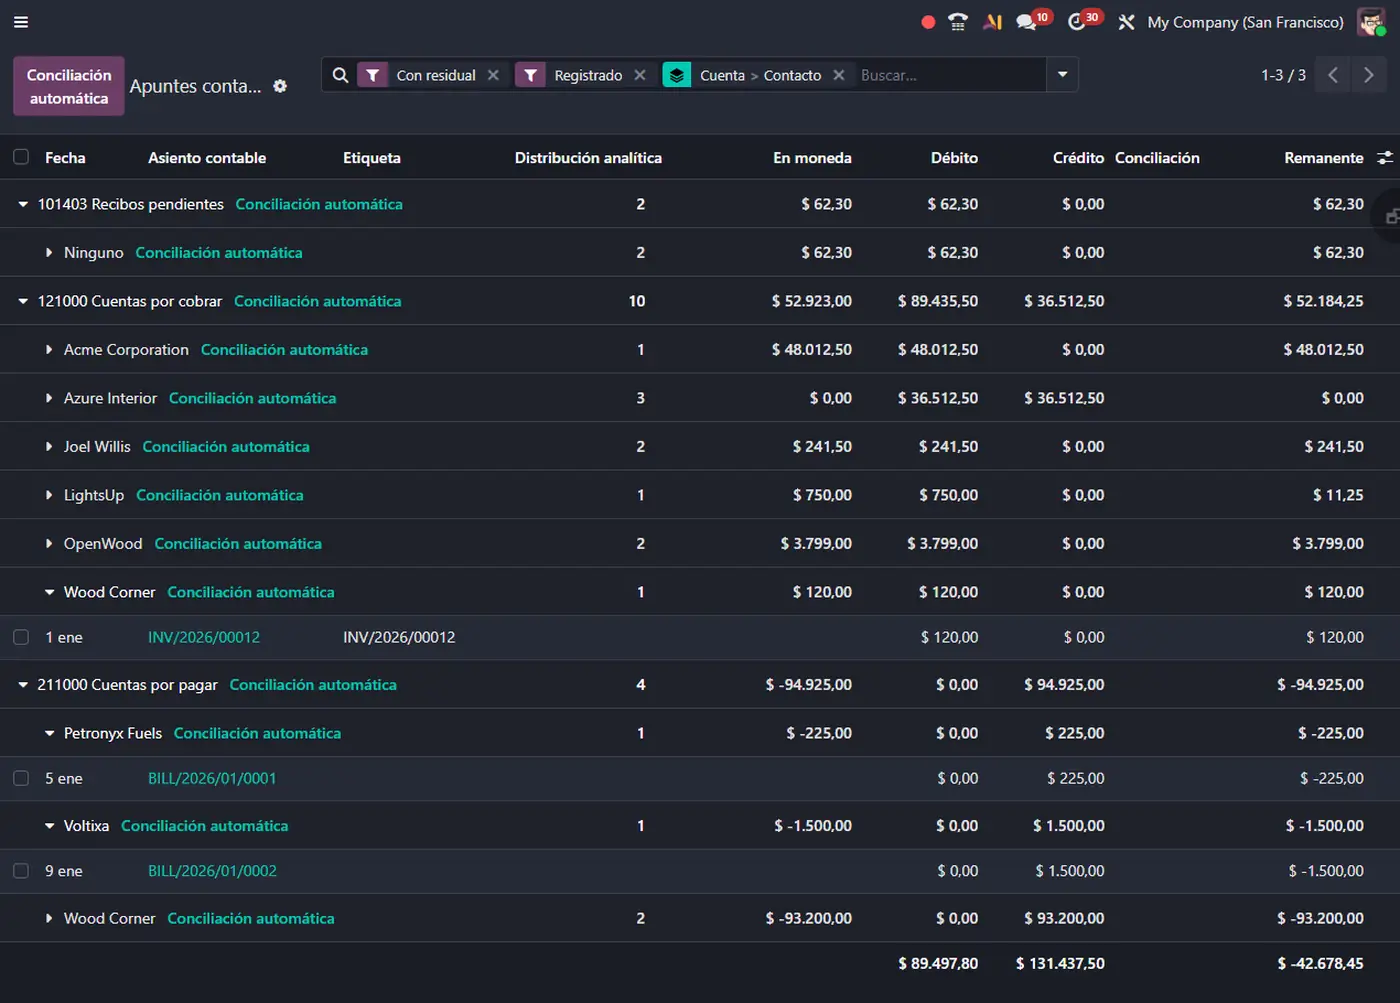The height and width of the screenshot is (1003, 1400).
Task: Click the Conciliación automática button
Action: (69, 87)
